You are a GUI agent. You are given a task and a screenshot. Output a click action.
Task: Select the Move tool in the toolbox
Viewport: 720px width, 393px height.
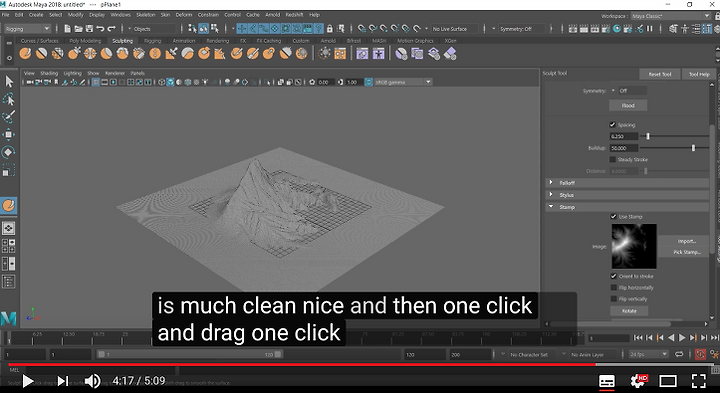pyautogui.click(x=9, y=134)
